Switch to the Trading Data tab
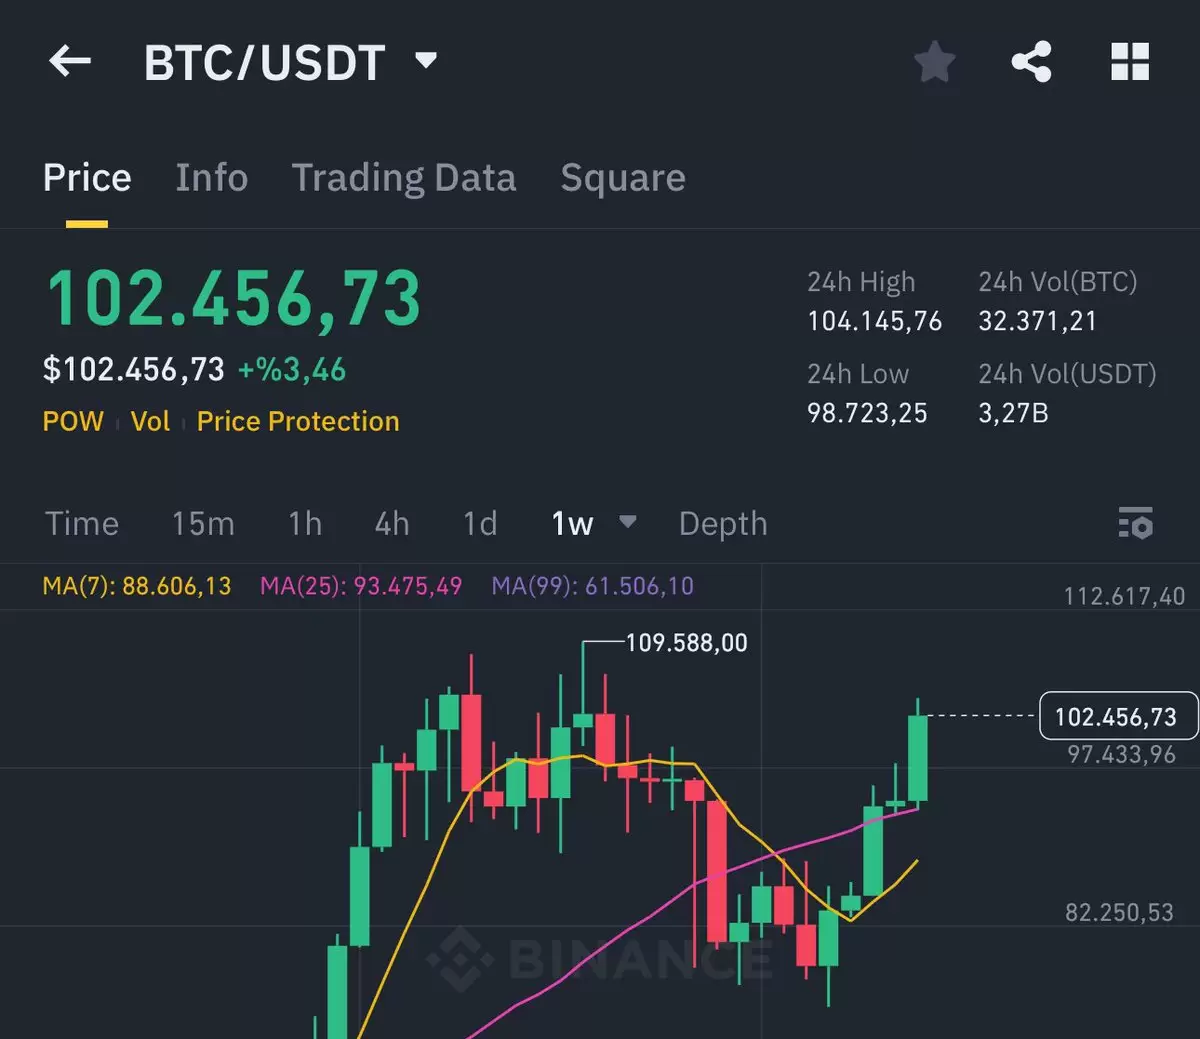 click(x=404, y=178)
